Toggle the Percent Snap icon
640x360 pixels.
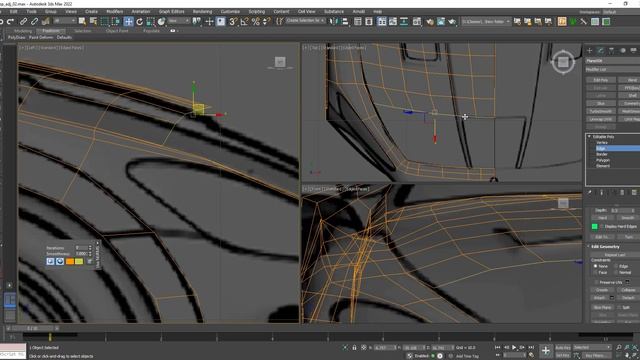tap(256, 21)
